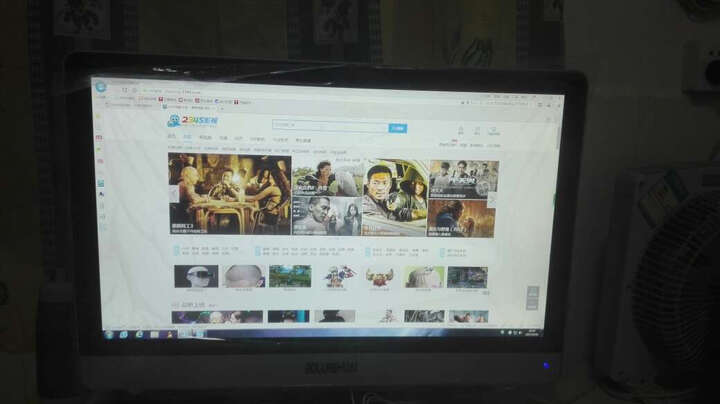Click the browser logo icon in title bar
Viewport: 720px width, 404px height.
[x=101, y=86]
